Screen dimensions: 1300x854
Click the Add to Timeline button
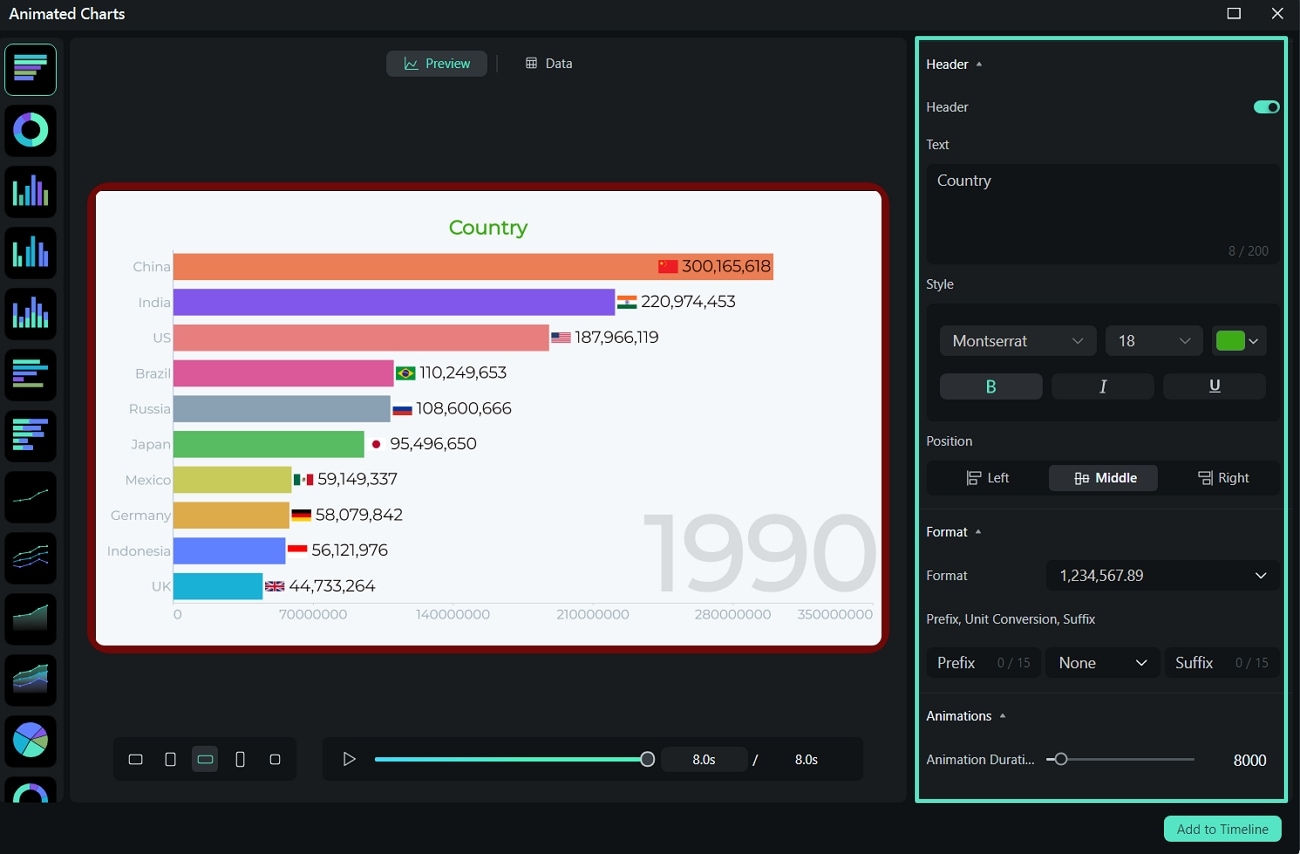(x=1221, y=828)
